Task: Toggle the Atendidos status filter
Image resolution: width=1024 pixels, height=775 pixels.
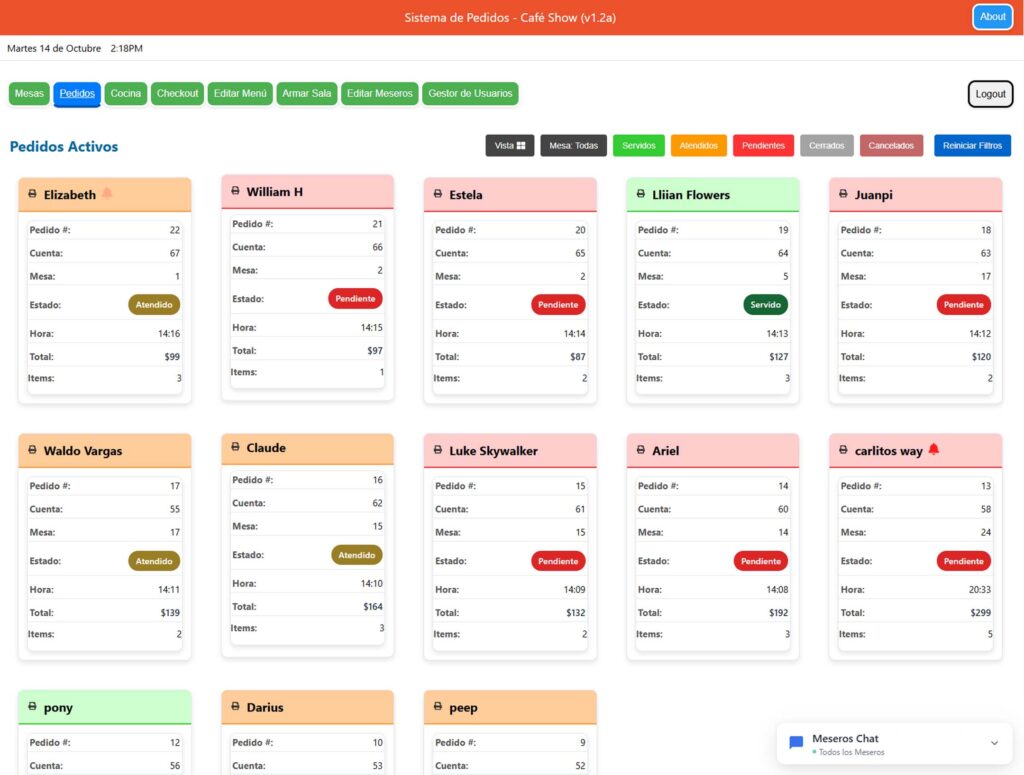Action: (698, 145)
